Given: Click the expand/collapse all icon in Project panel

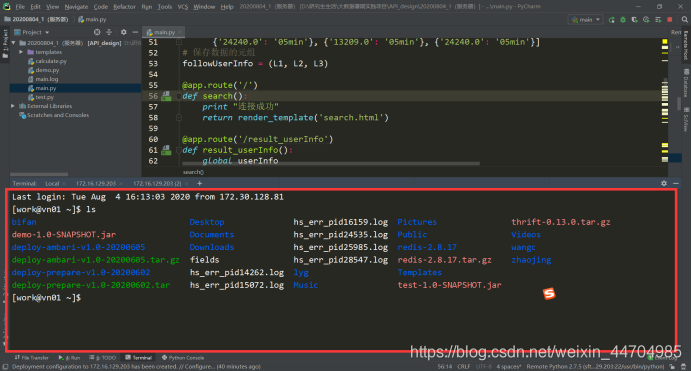Looking at the screenshot, I should pyautogui.click(x=109, y=32).
